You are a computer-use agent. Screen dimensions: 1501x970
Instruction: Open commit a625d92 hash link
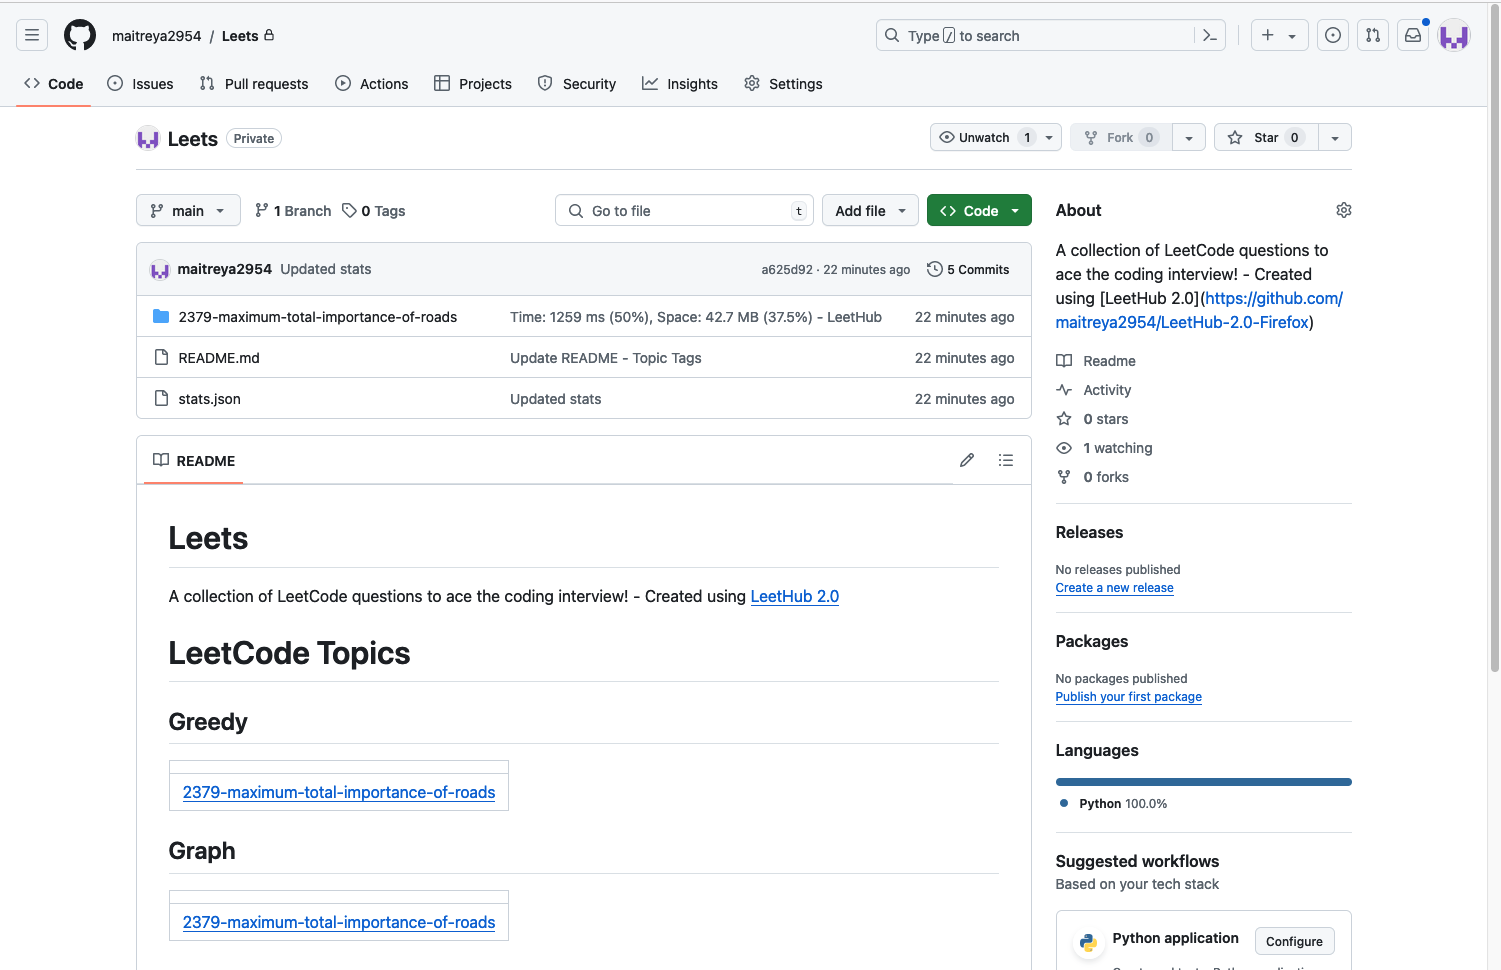(x=787, y=269)
